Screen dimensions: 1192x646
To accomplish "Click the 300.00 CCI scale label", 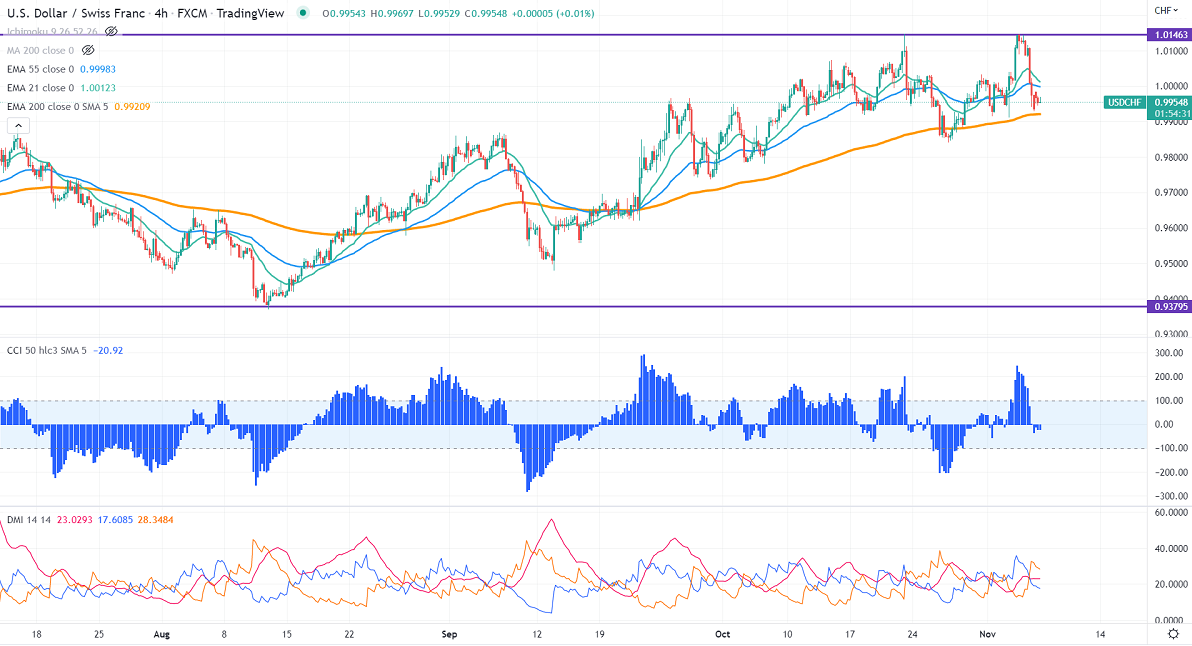I will click(x=1169, y=353).
